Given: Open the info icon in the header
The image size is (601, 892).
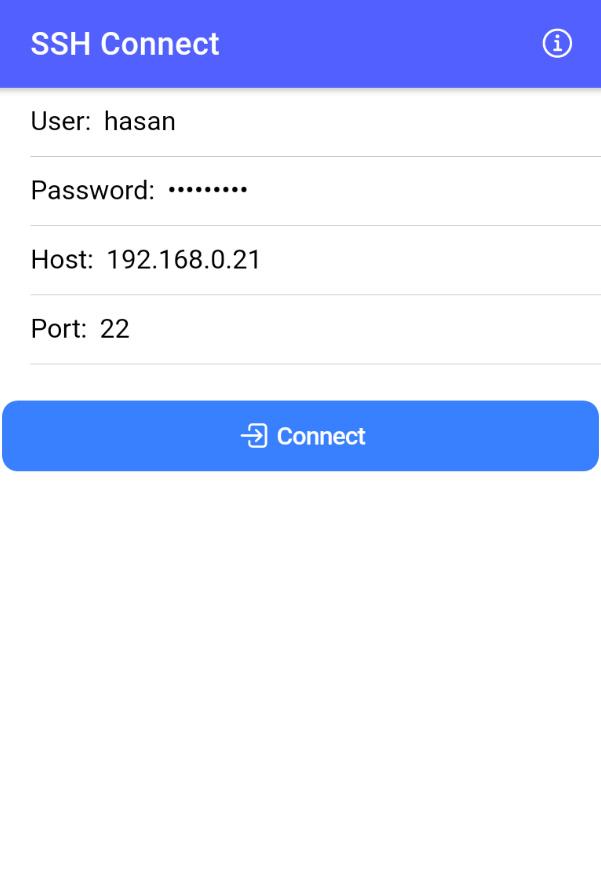Looking at the screenshot, I should coord(557,44).
